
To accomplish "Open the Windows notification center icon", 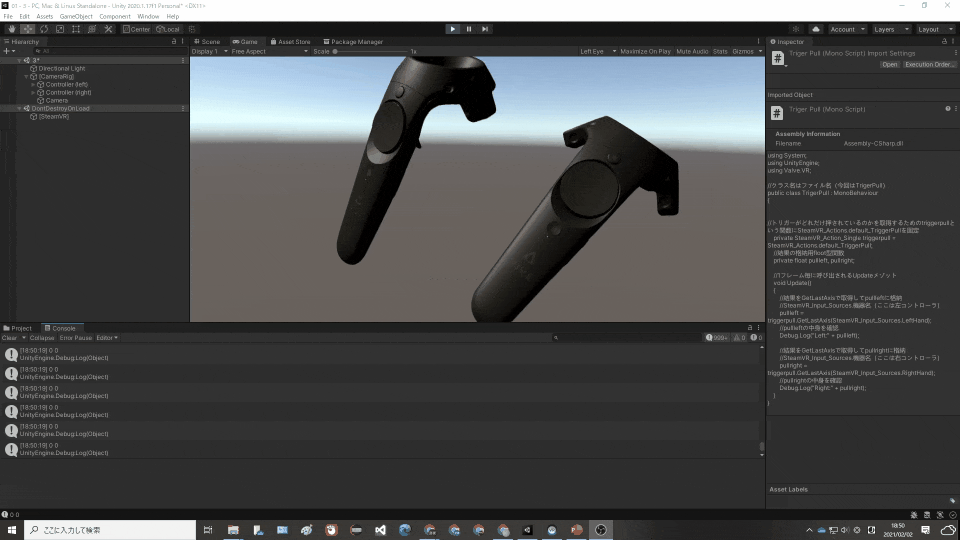I will [x=926, y=530].
